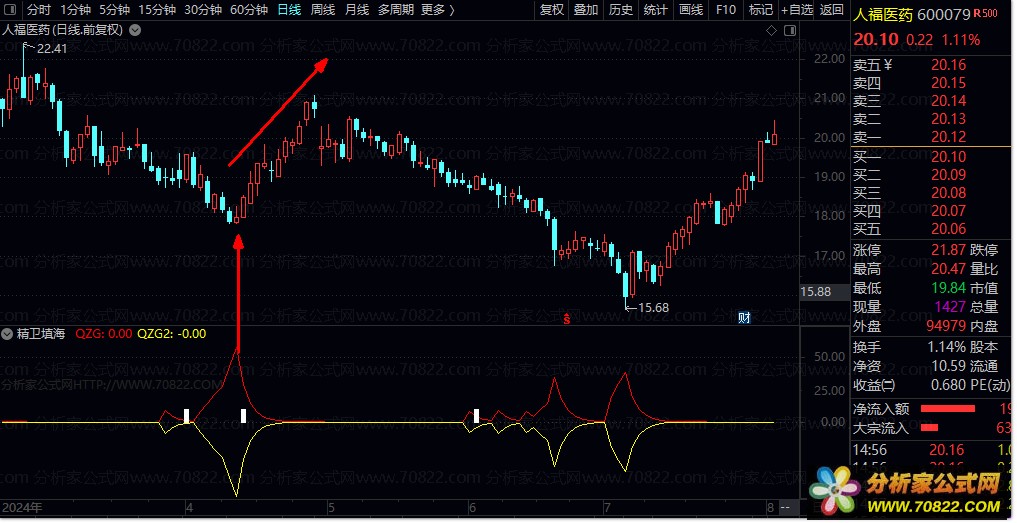This screenshot has height=523, width=1017.
Task: Click the QZG: 0.00 indicator value
Action: point(104,334)
